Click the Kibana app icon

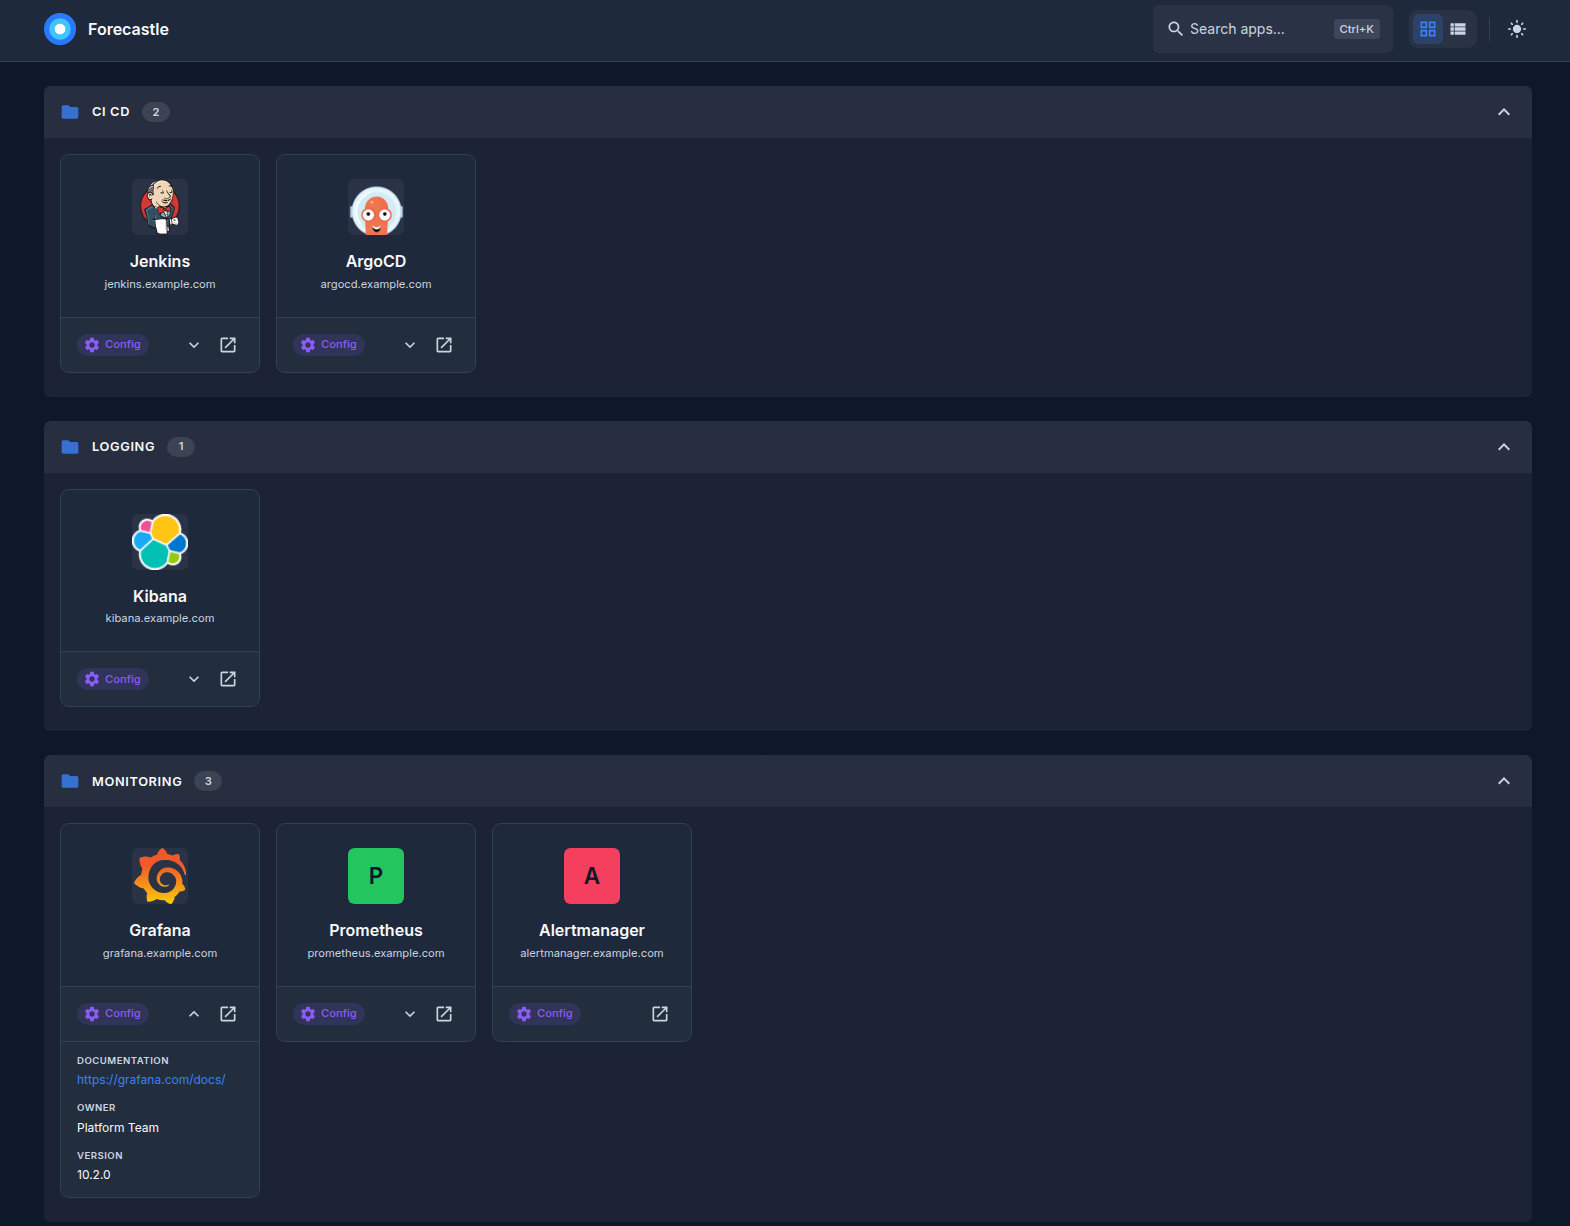point(160,542)
